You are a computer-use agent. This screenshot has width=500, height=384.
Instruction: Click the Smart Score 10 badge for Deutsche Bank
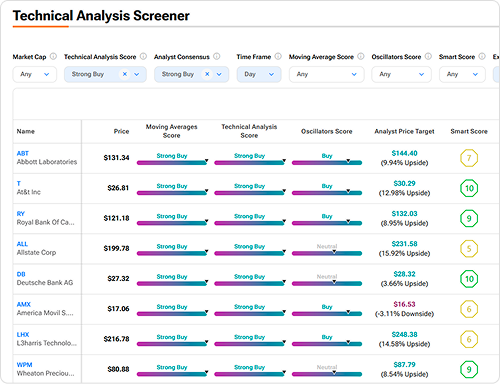(x=469, y=279)
